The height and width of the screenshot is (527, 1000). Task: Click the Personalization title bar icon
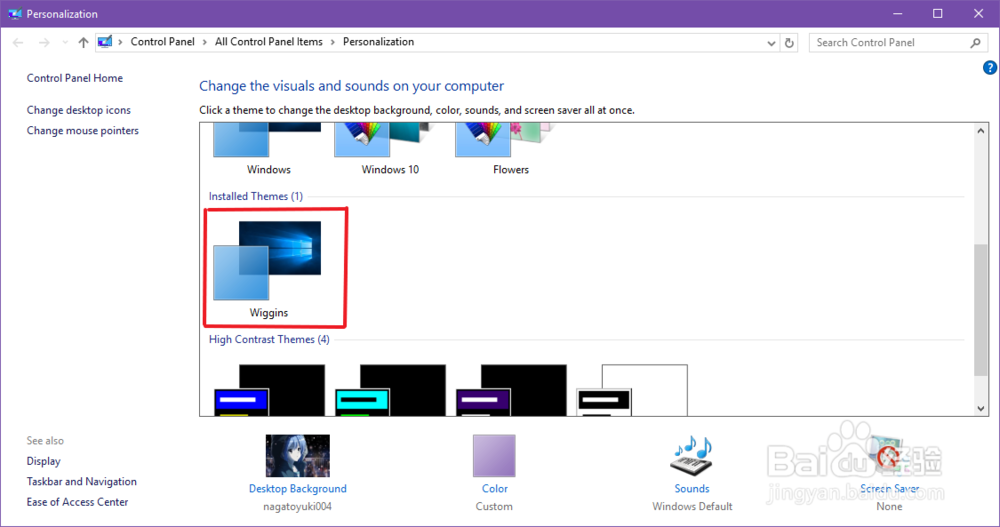coord(14,13)
